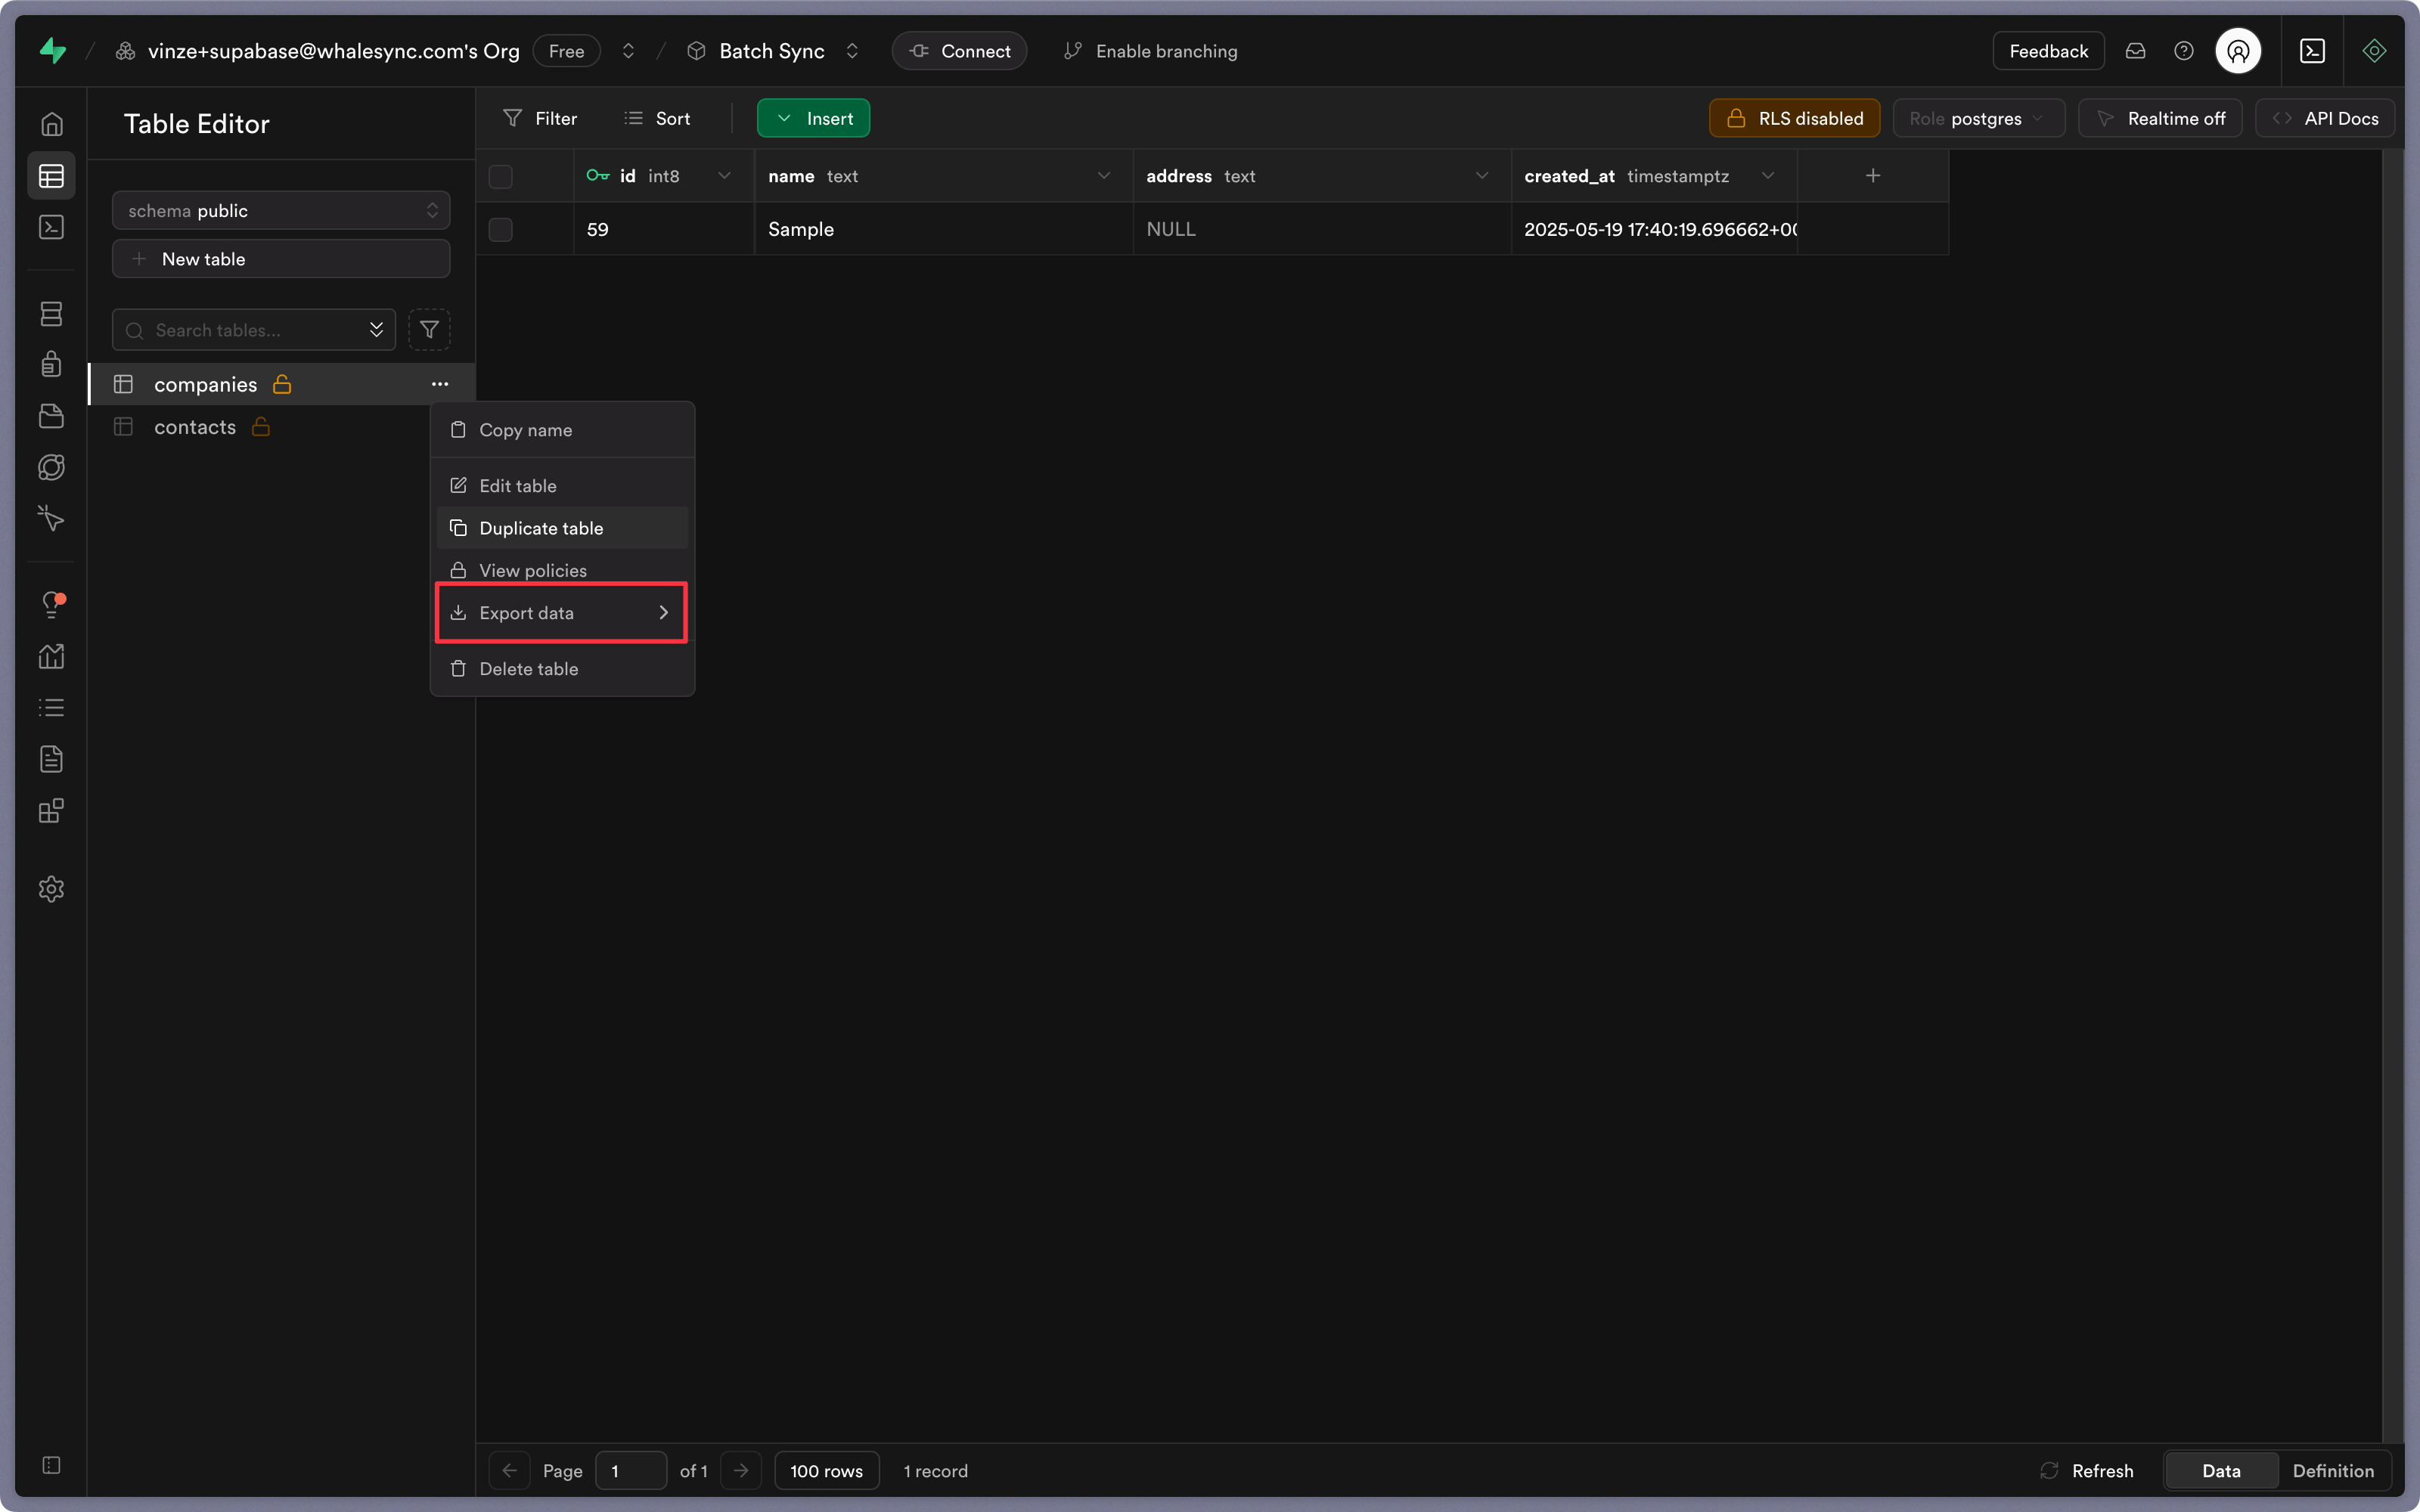
Task: Select Edit table in context menu
Action: [562, 486]
